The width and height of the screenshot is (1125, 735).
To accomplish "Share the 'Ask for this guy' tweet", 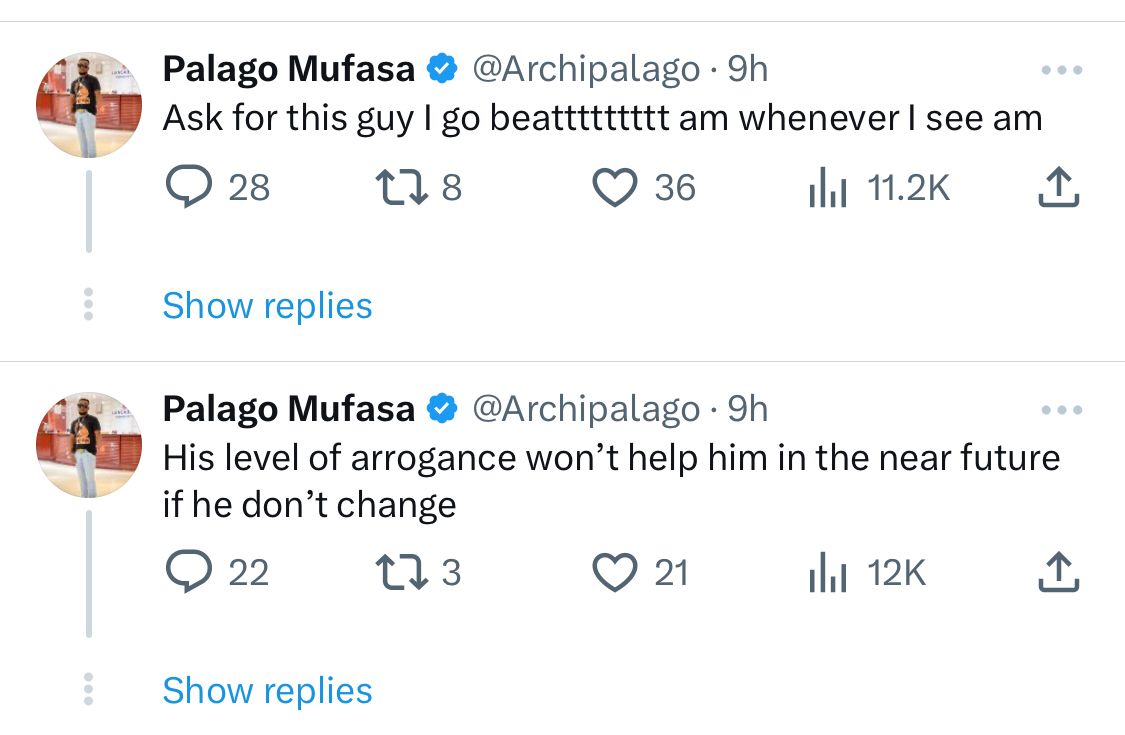I will (1058, 187).
